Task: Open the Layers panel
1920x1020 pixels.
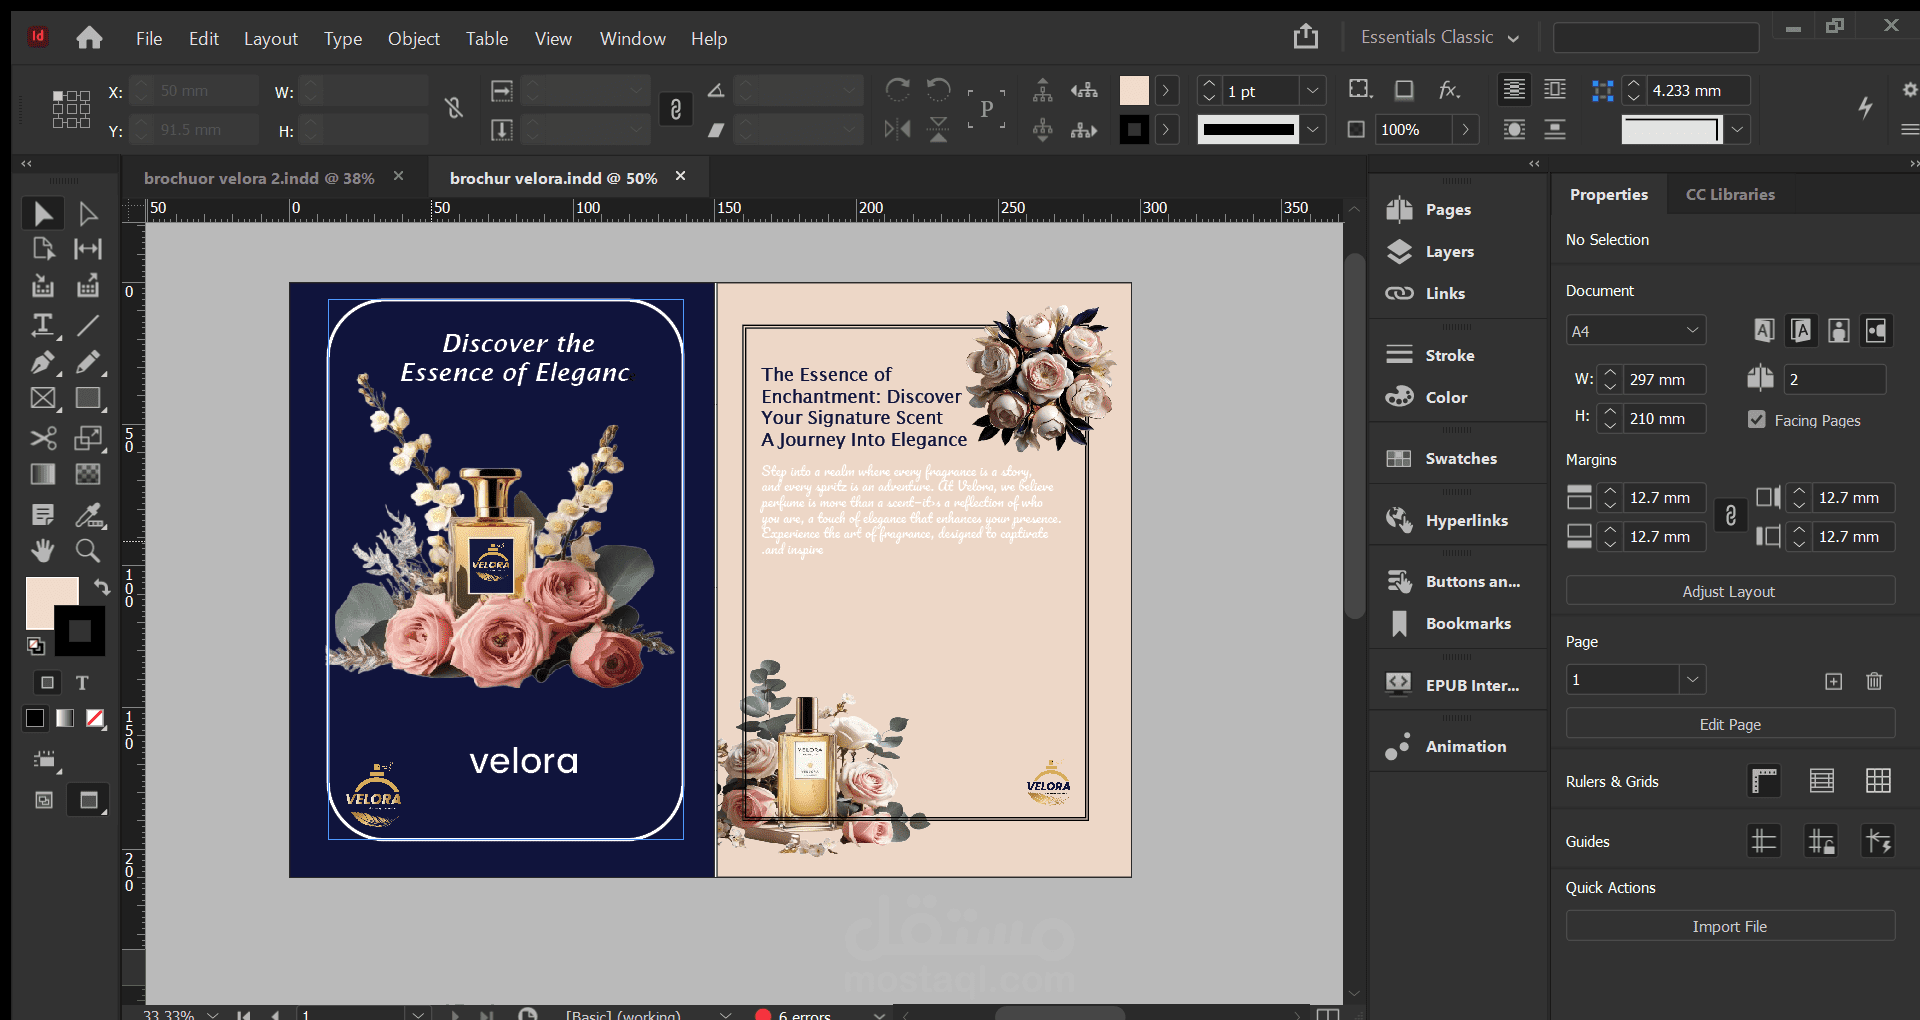Action: [x=1449, y=252]
